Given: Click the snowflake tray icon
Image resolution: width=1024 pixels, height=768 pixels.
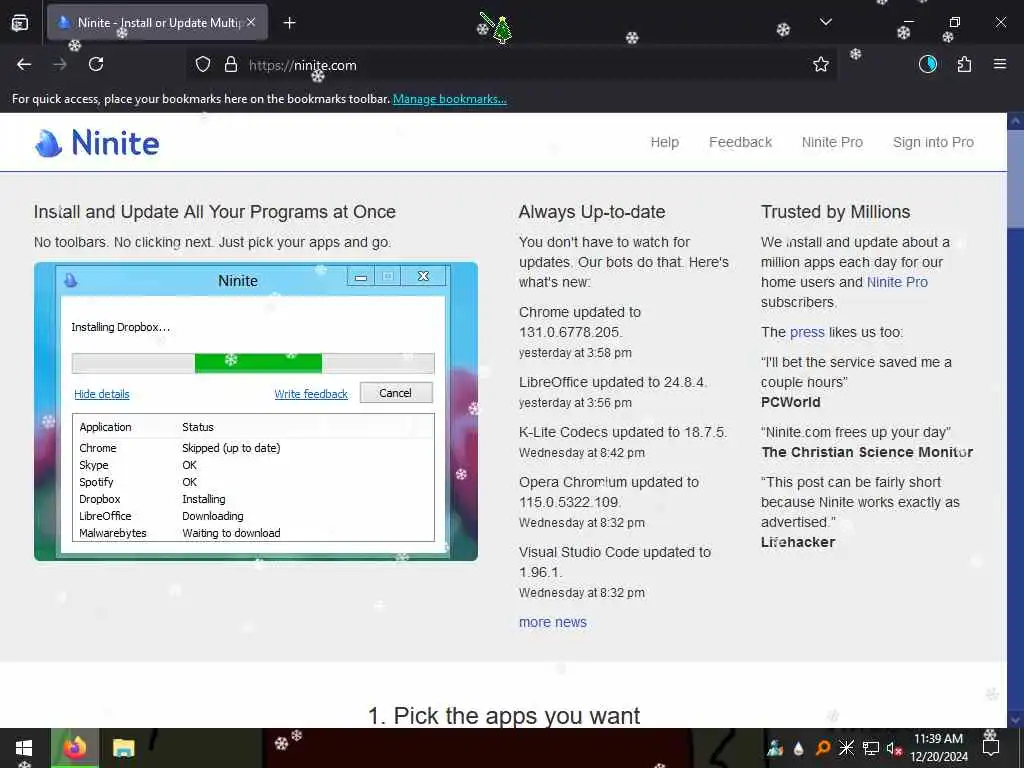Looking at the screenshot, I should coord(846,748).
